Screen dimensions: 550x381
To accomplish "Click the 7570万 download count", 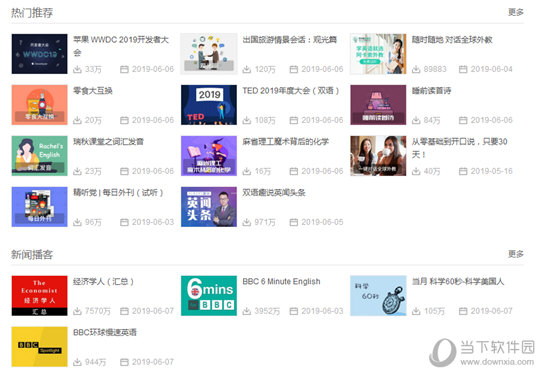I will pyautogui.click(x=98, y=311).
